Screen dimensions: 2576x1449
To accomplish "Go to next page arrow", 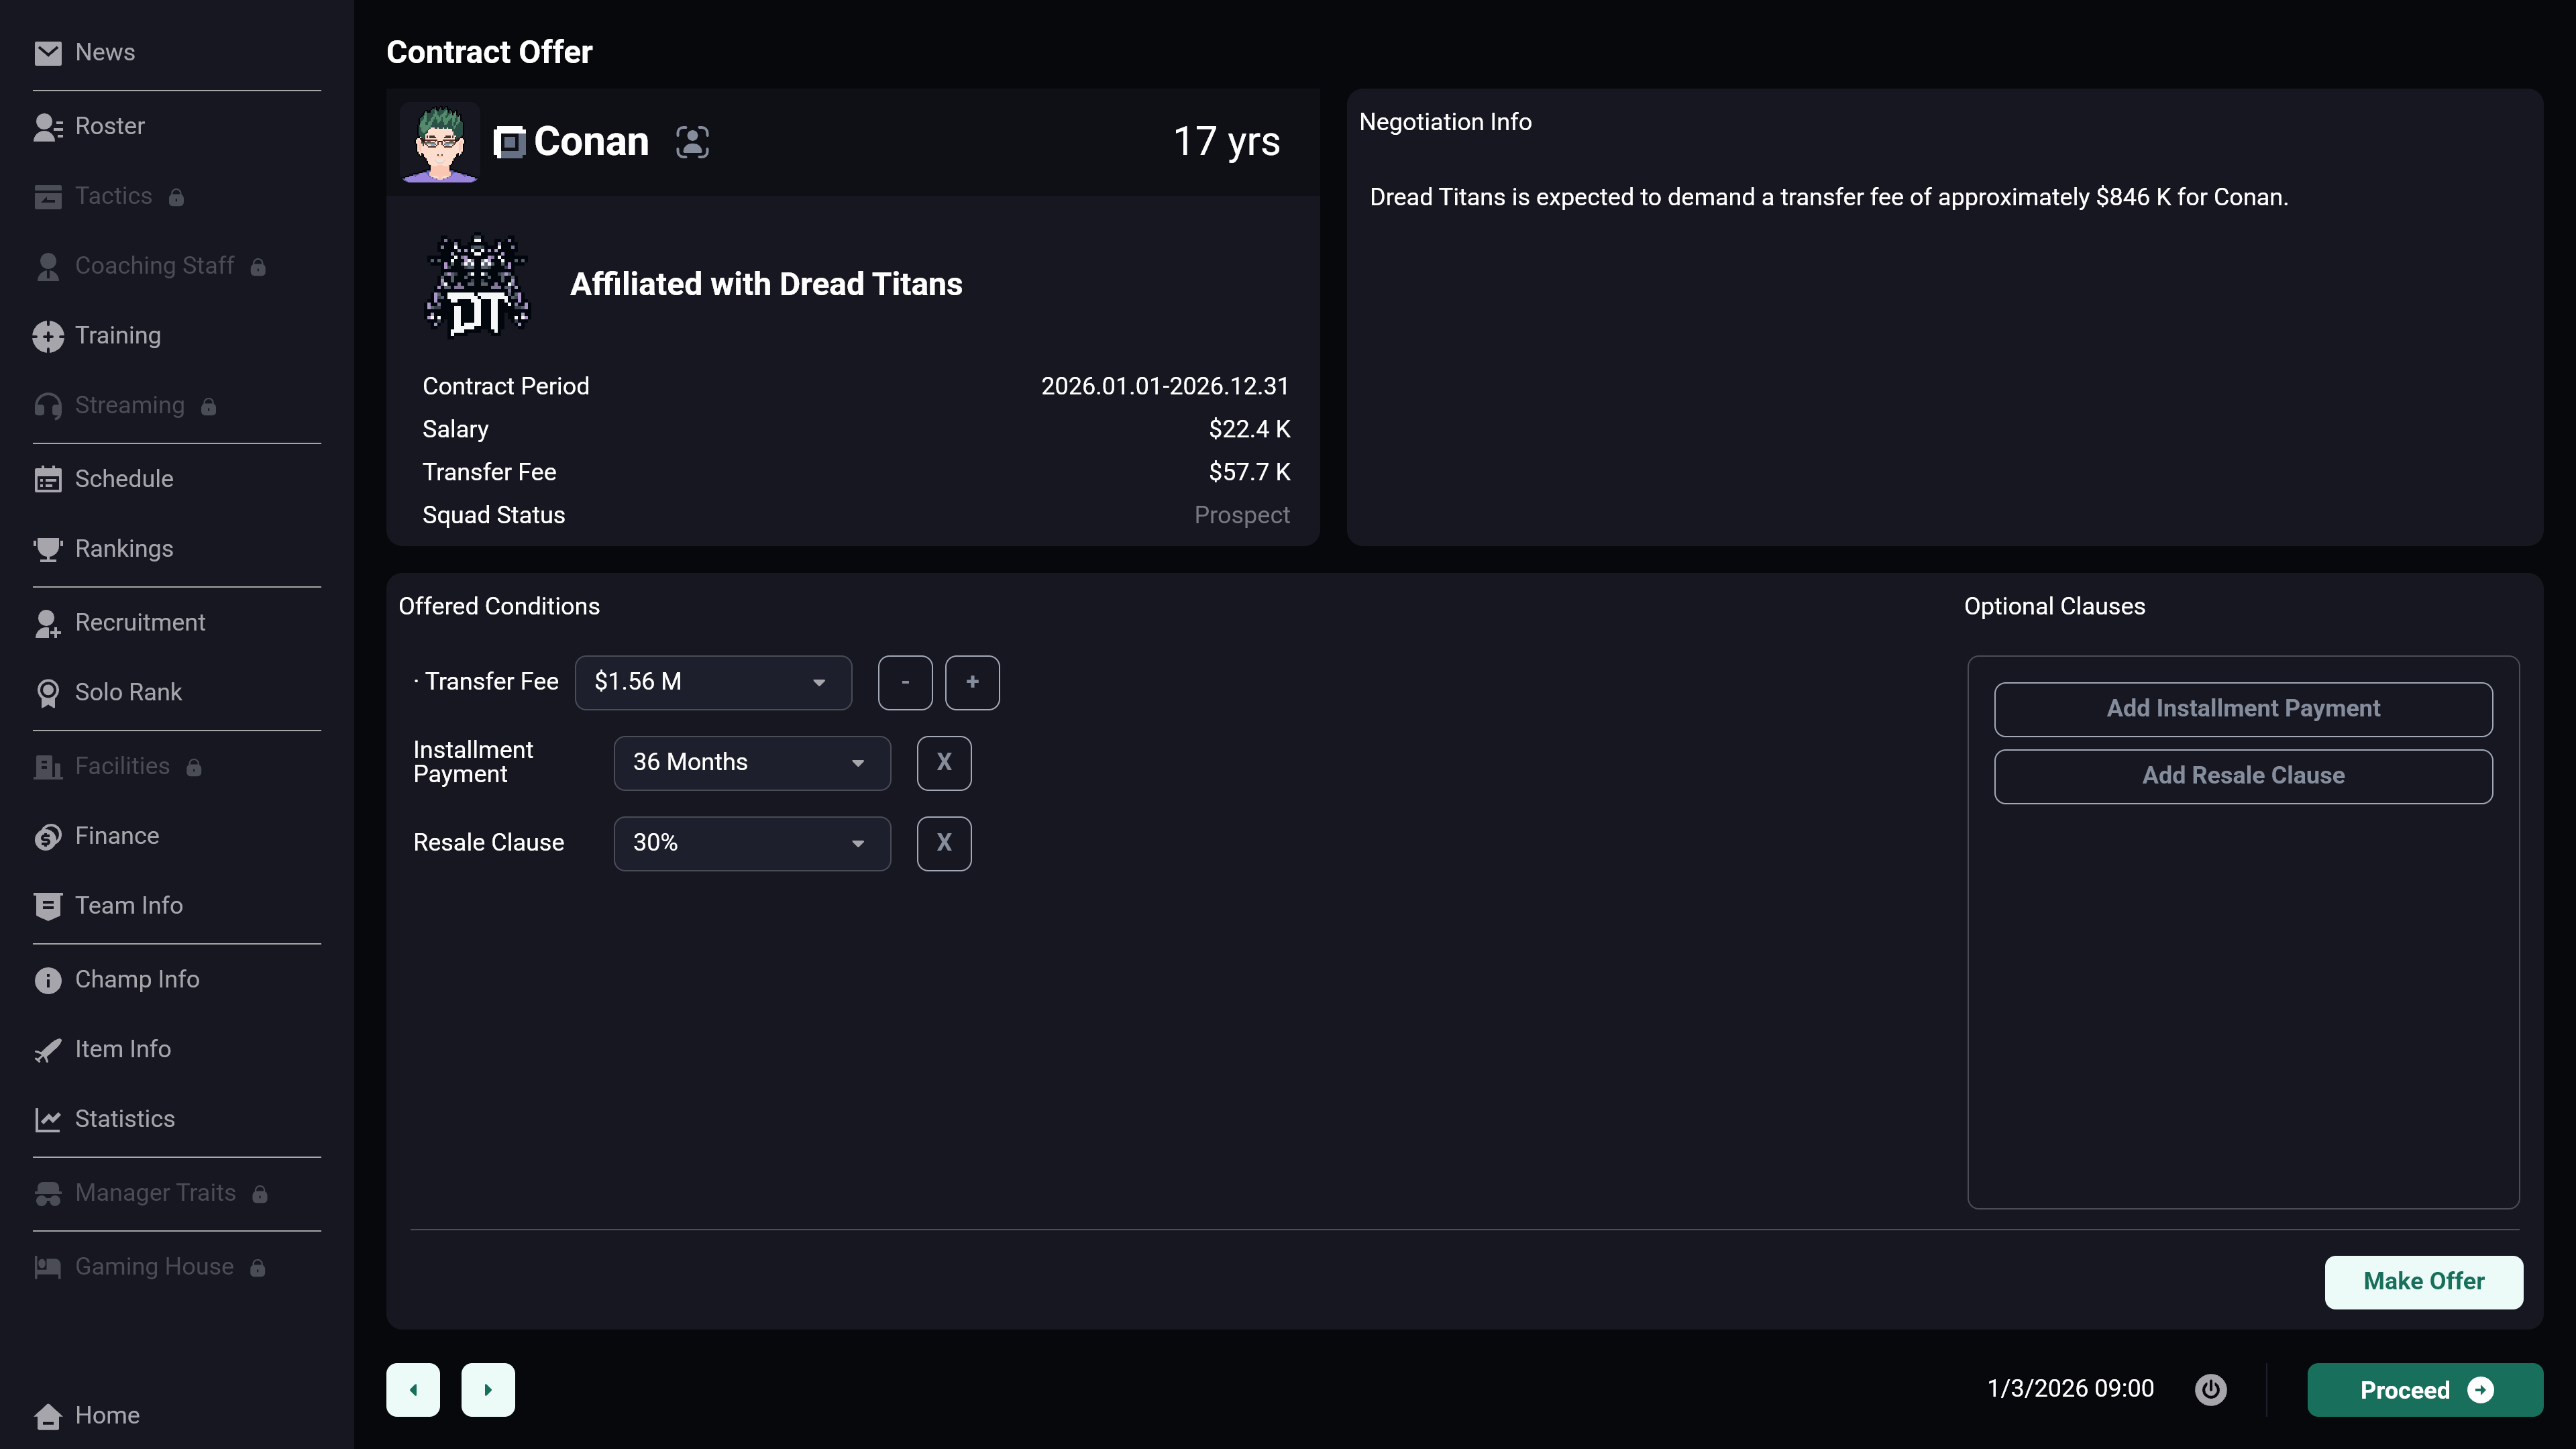I will pyautogui.click(x=488, y=1390).
